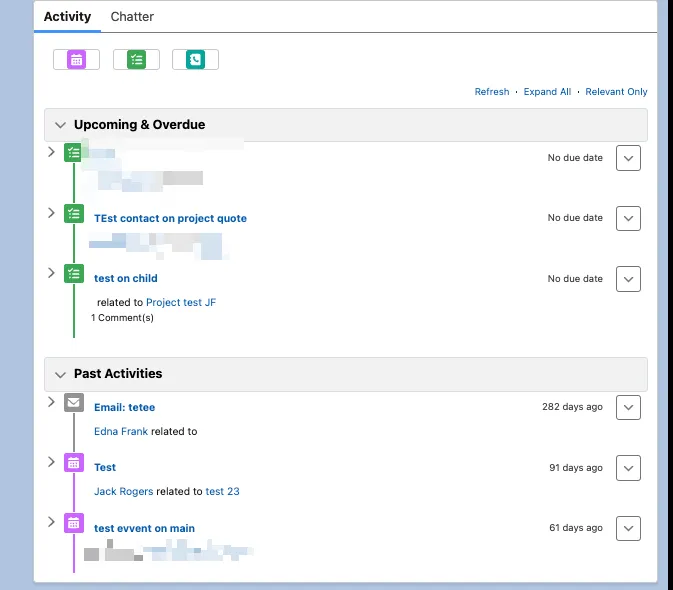The image size is (673, 590).
Task: Expand test evvent on main details
Action: tap(51, 522)
